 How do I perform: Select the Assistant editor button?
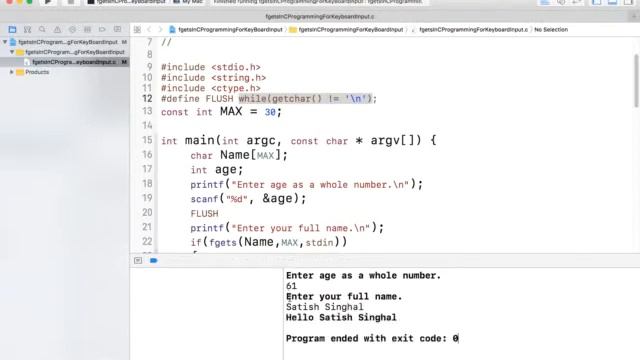point(561,2)
